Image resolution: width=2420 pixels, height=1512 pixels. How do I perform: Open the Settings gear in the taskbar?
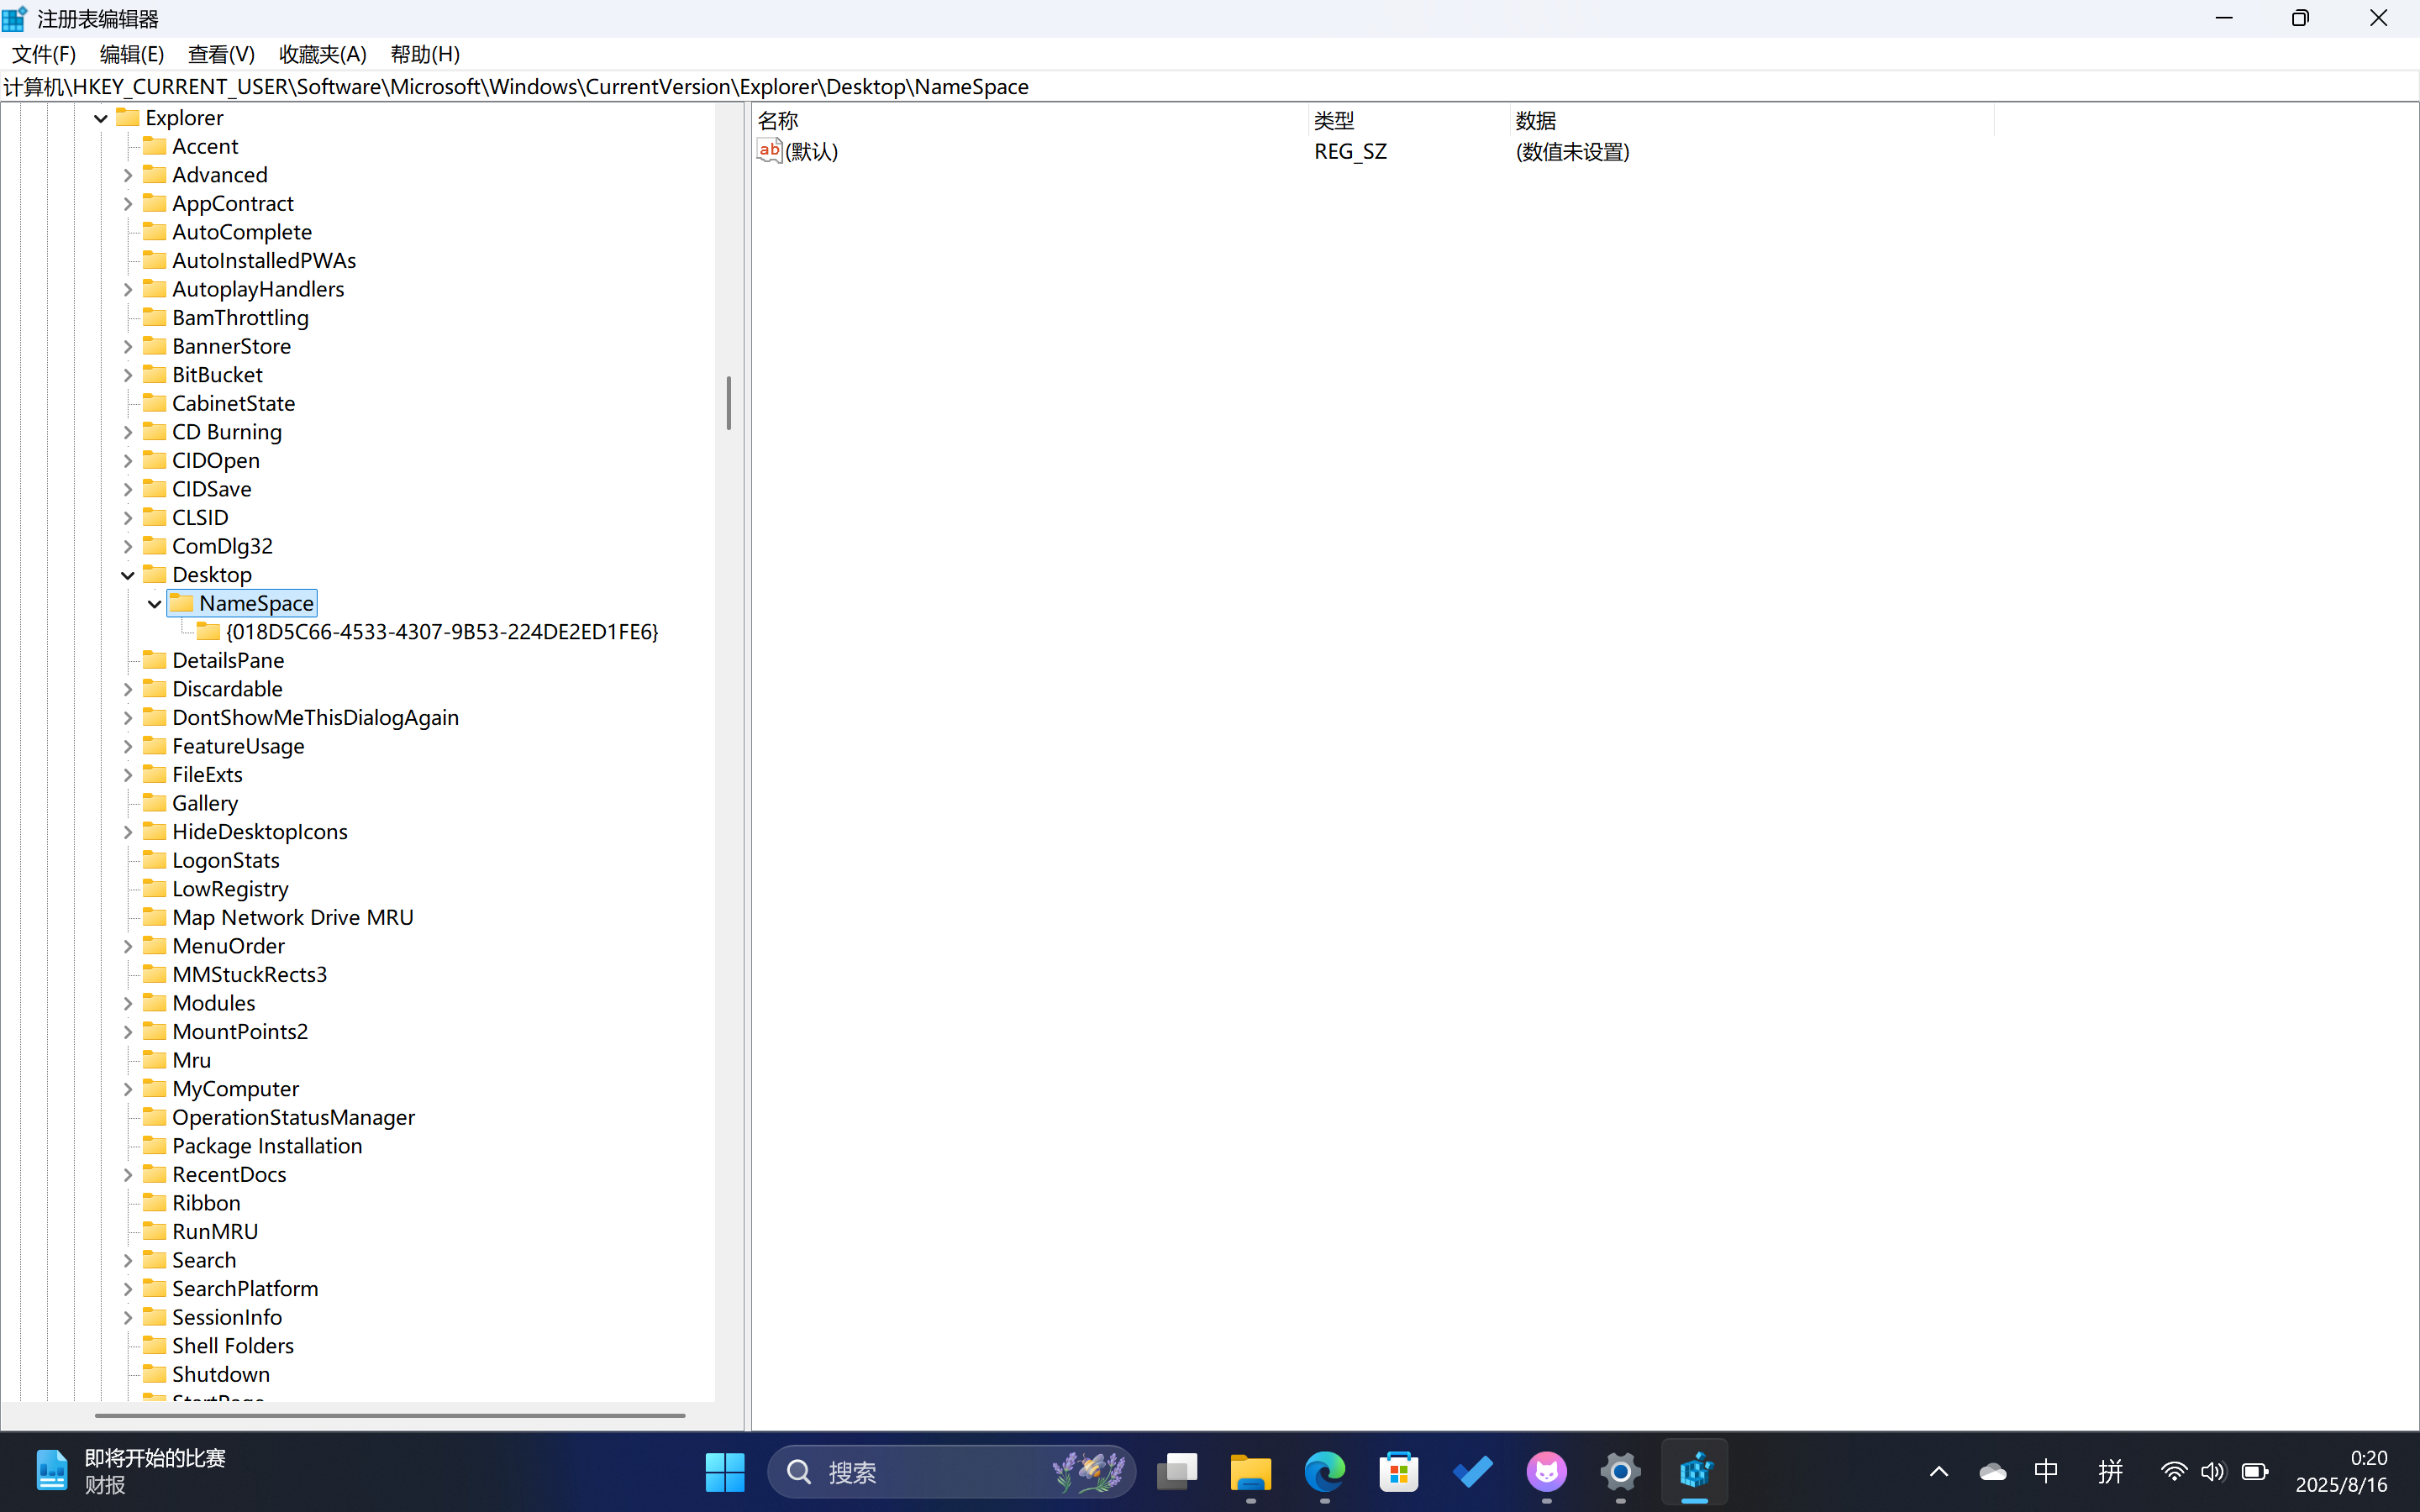[1620, 1471]
